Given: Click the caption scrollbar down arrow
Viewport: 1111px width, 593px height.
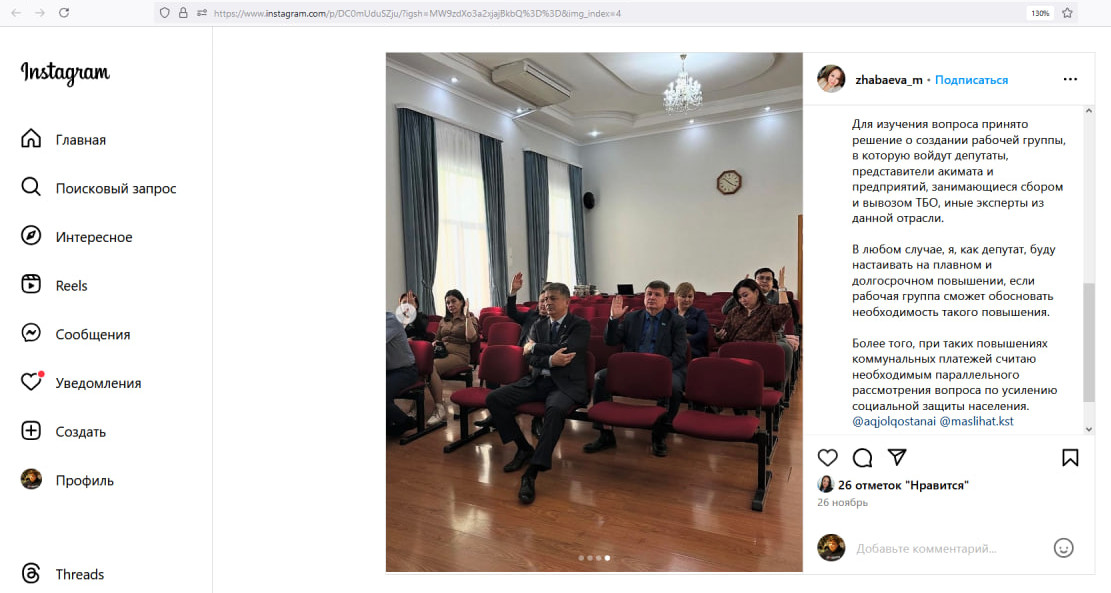Looking at the screenshot, I should 1089,429.
